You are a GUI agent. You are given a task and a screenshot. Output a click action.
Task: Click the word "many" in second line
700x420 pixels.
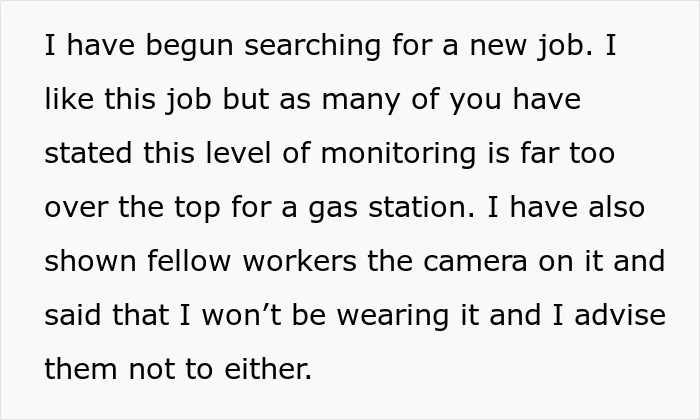click(361, 100)
